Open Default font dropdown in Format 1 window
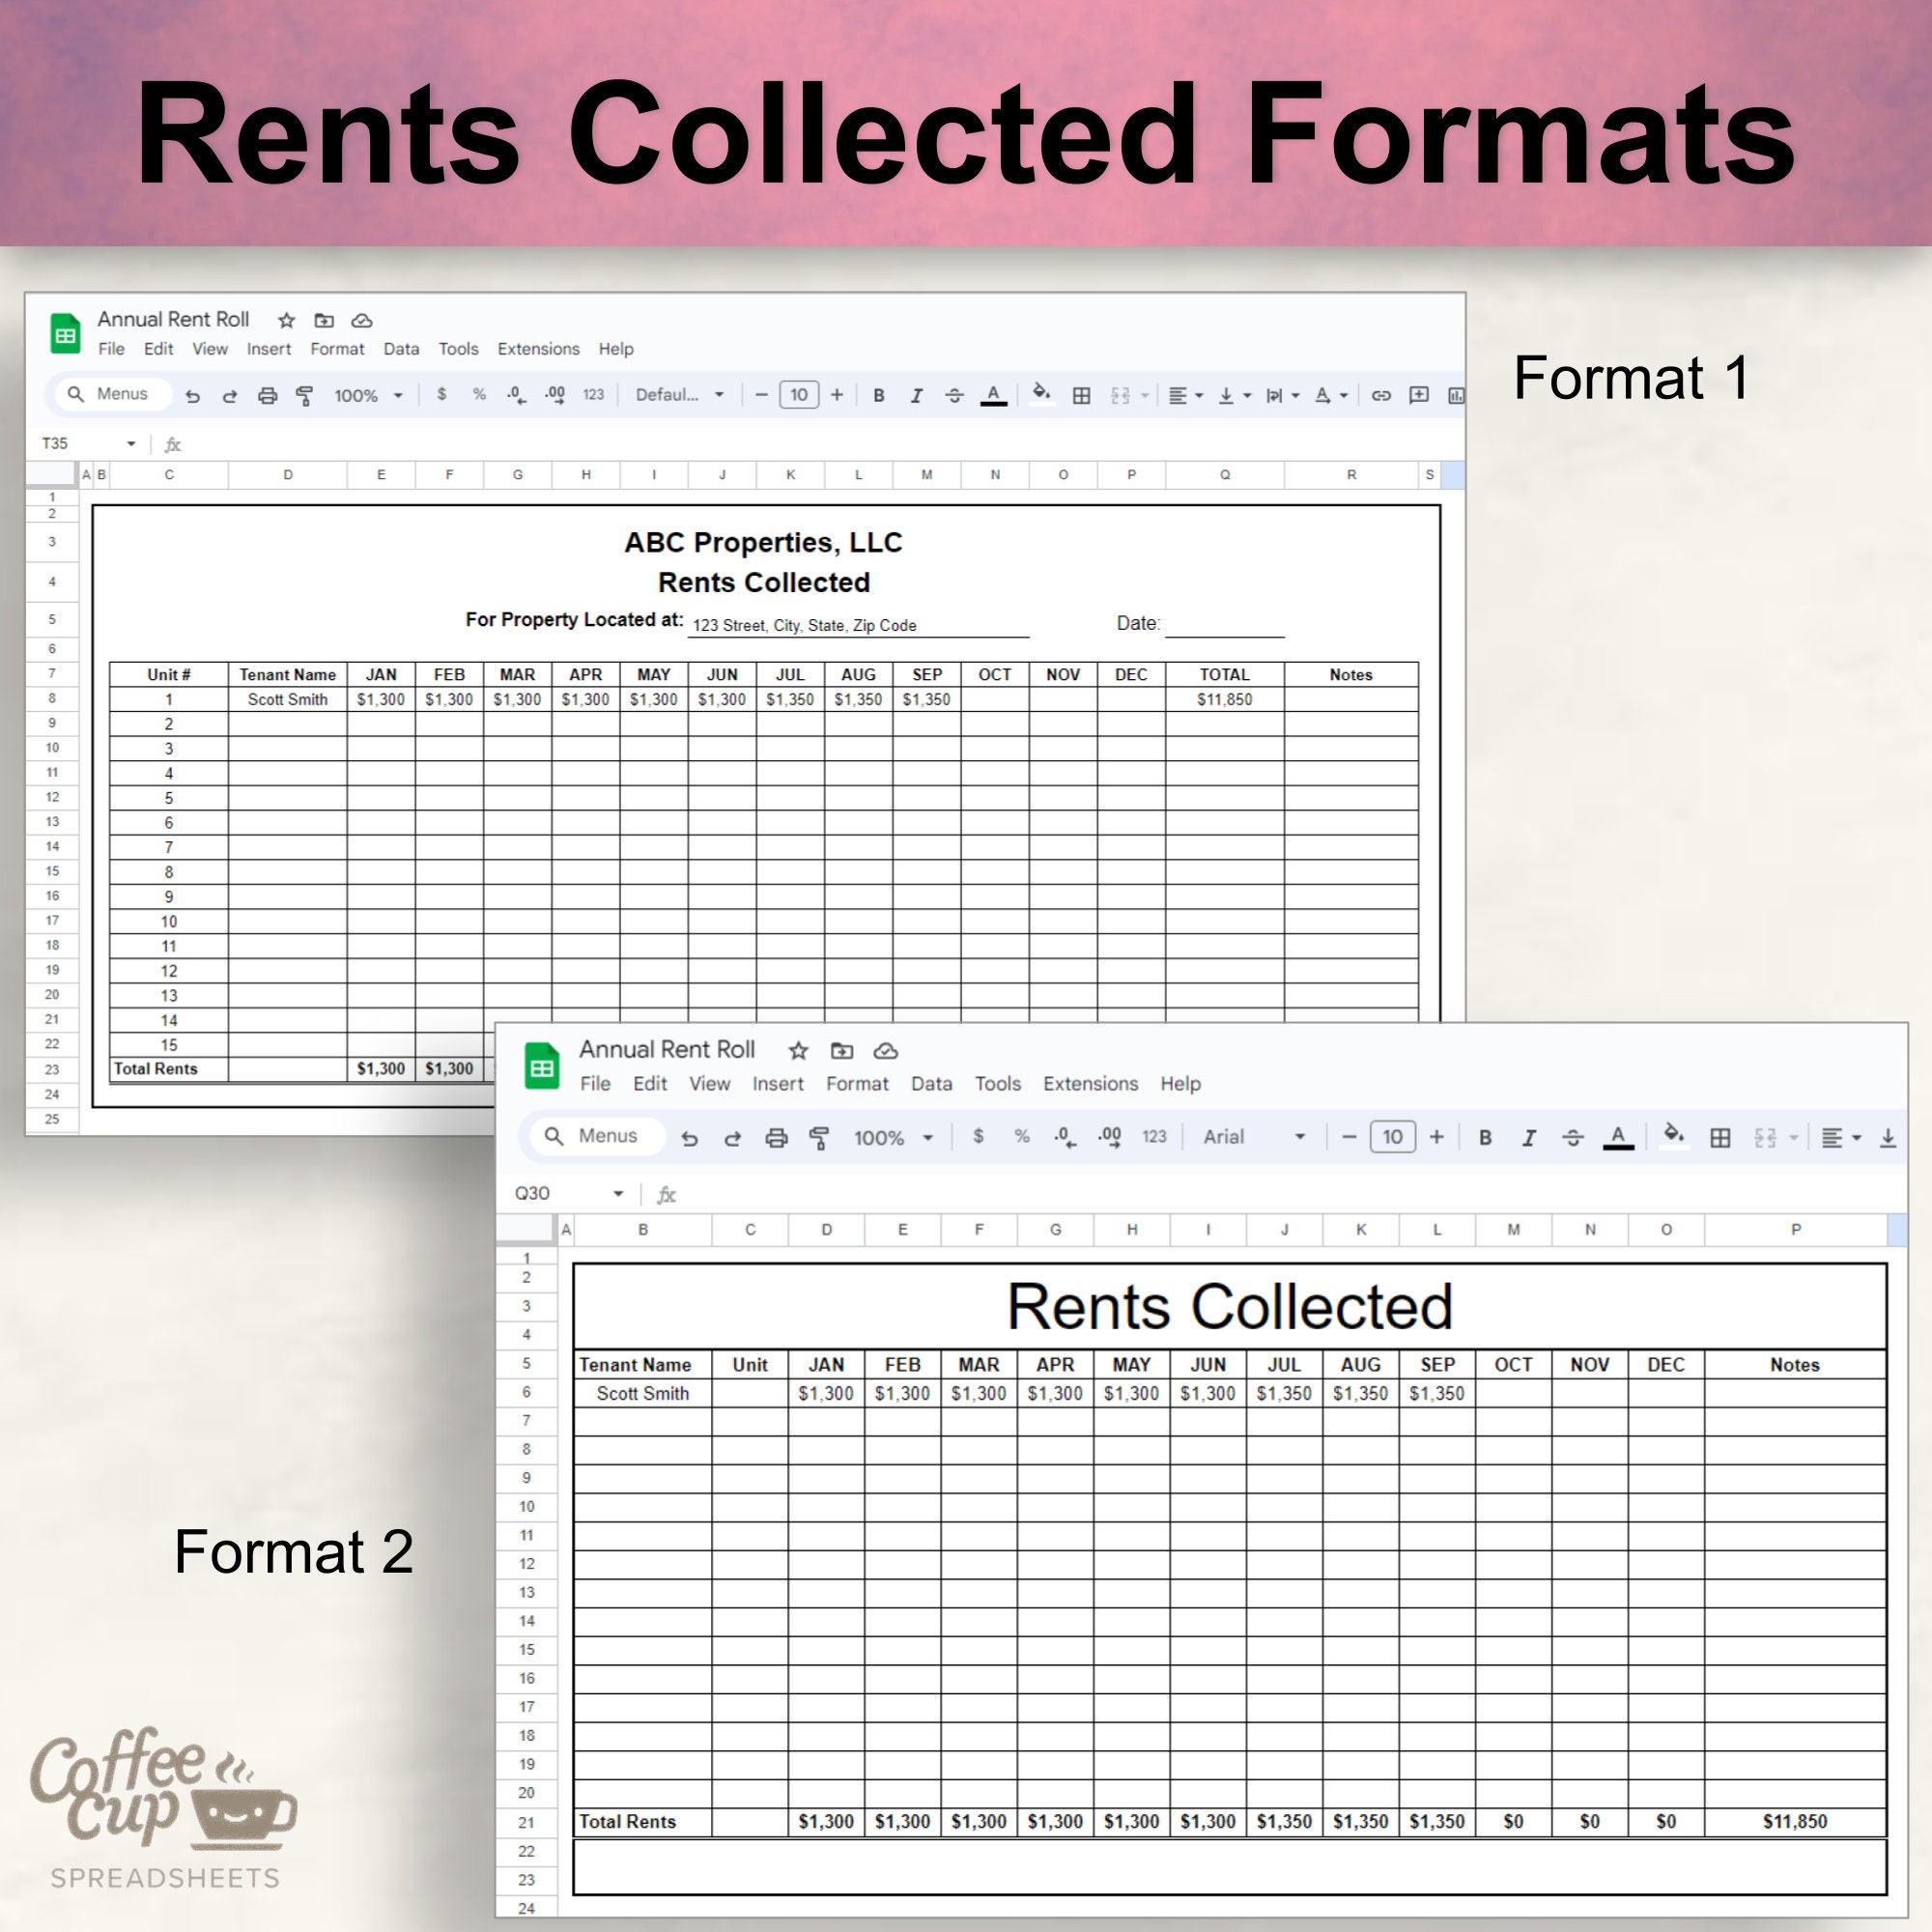Screen dimensions: 1932x1932 (x=679, y=394)
